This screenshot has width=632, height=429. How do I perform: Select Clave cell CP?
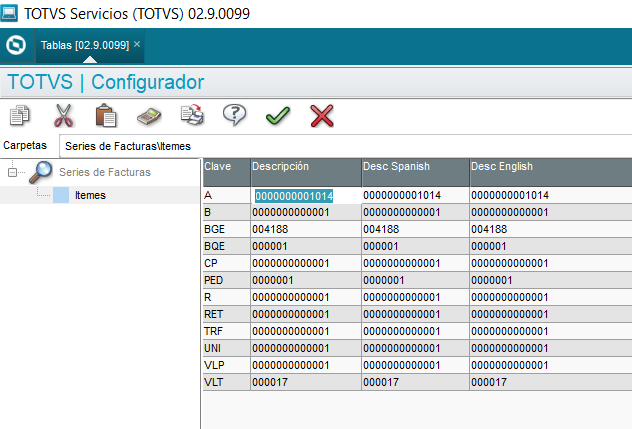(227, 263)
